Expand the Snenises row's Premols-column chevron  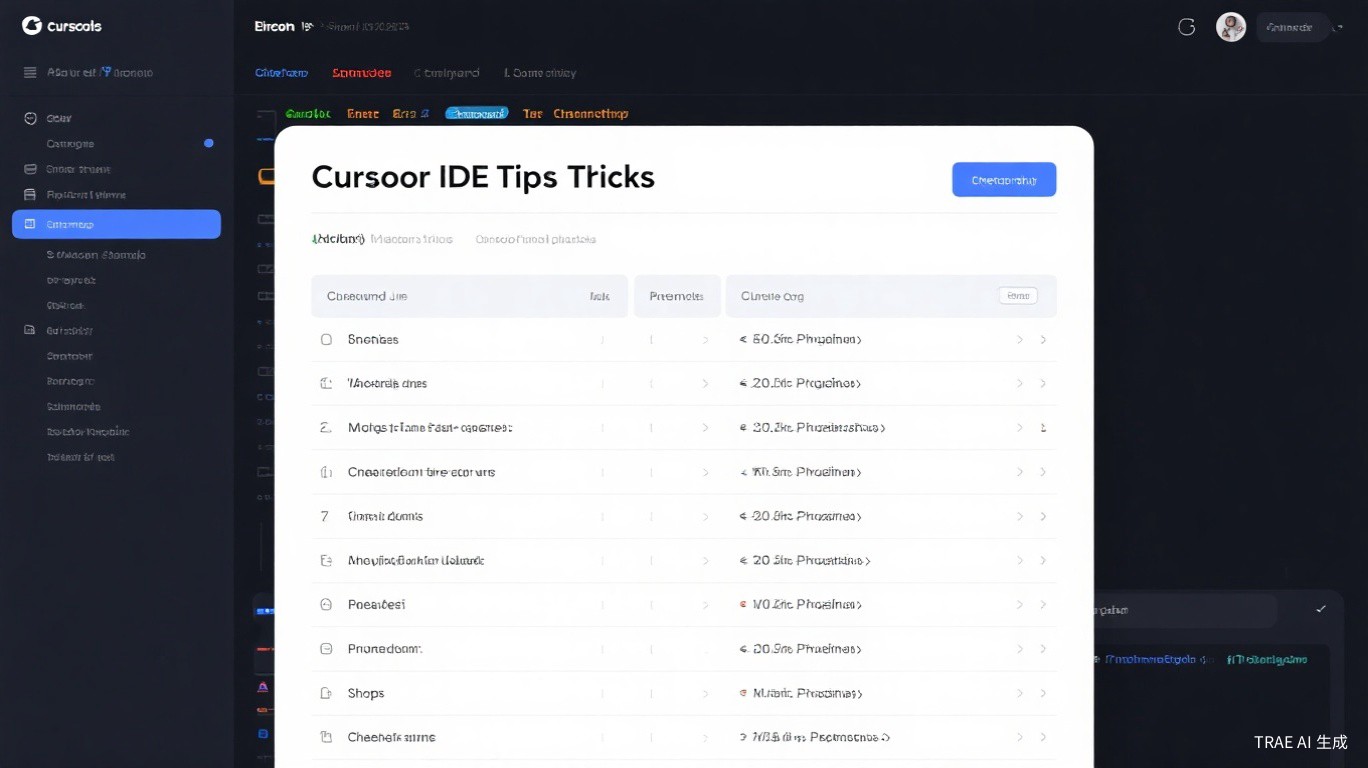pyautogui.click(x=705, y=339)
